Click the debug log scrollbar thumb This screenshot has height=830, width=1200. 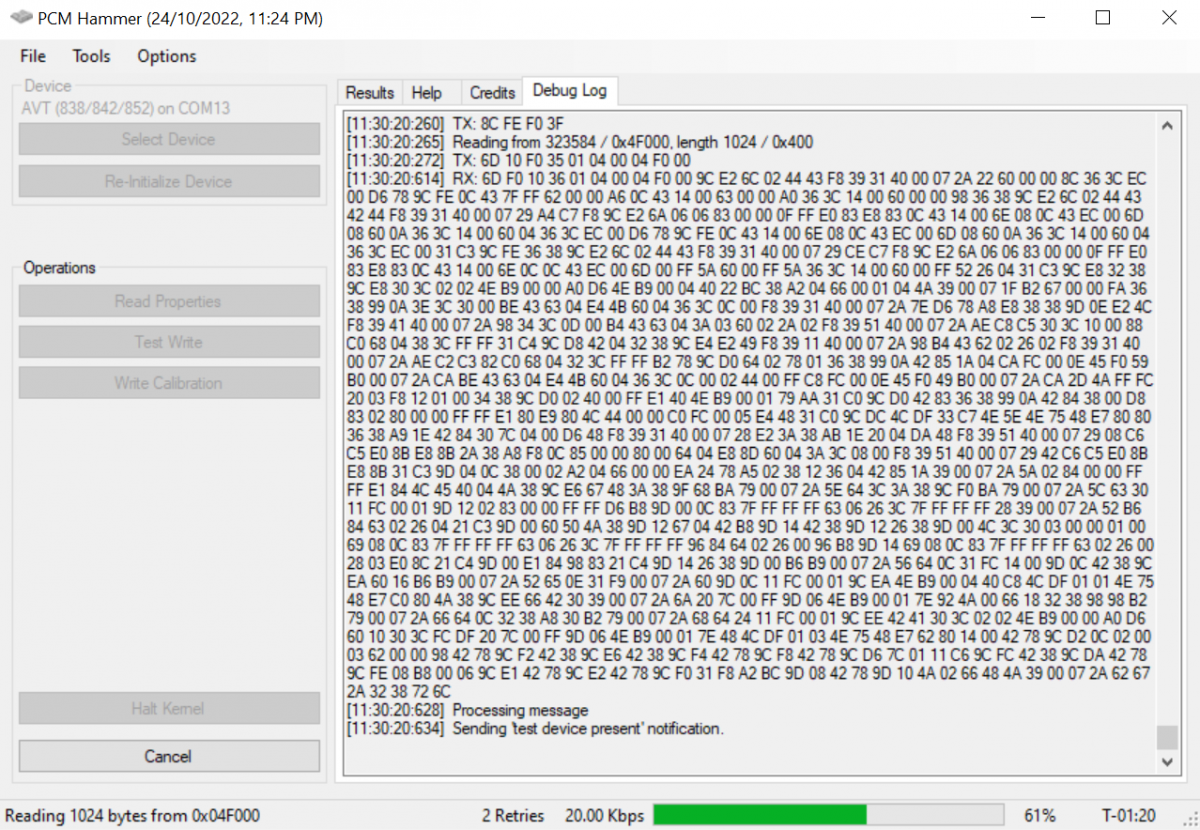coord(1166,737)
